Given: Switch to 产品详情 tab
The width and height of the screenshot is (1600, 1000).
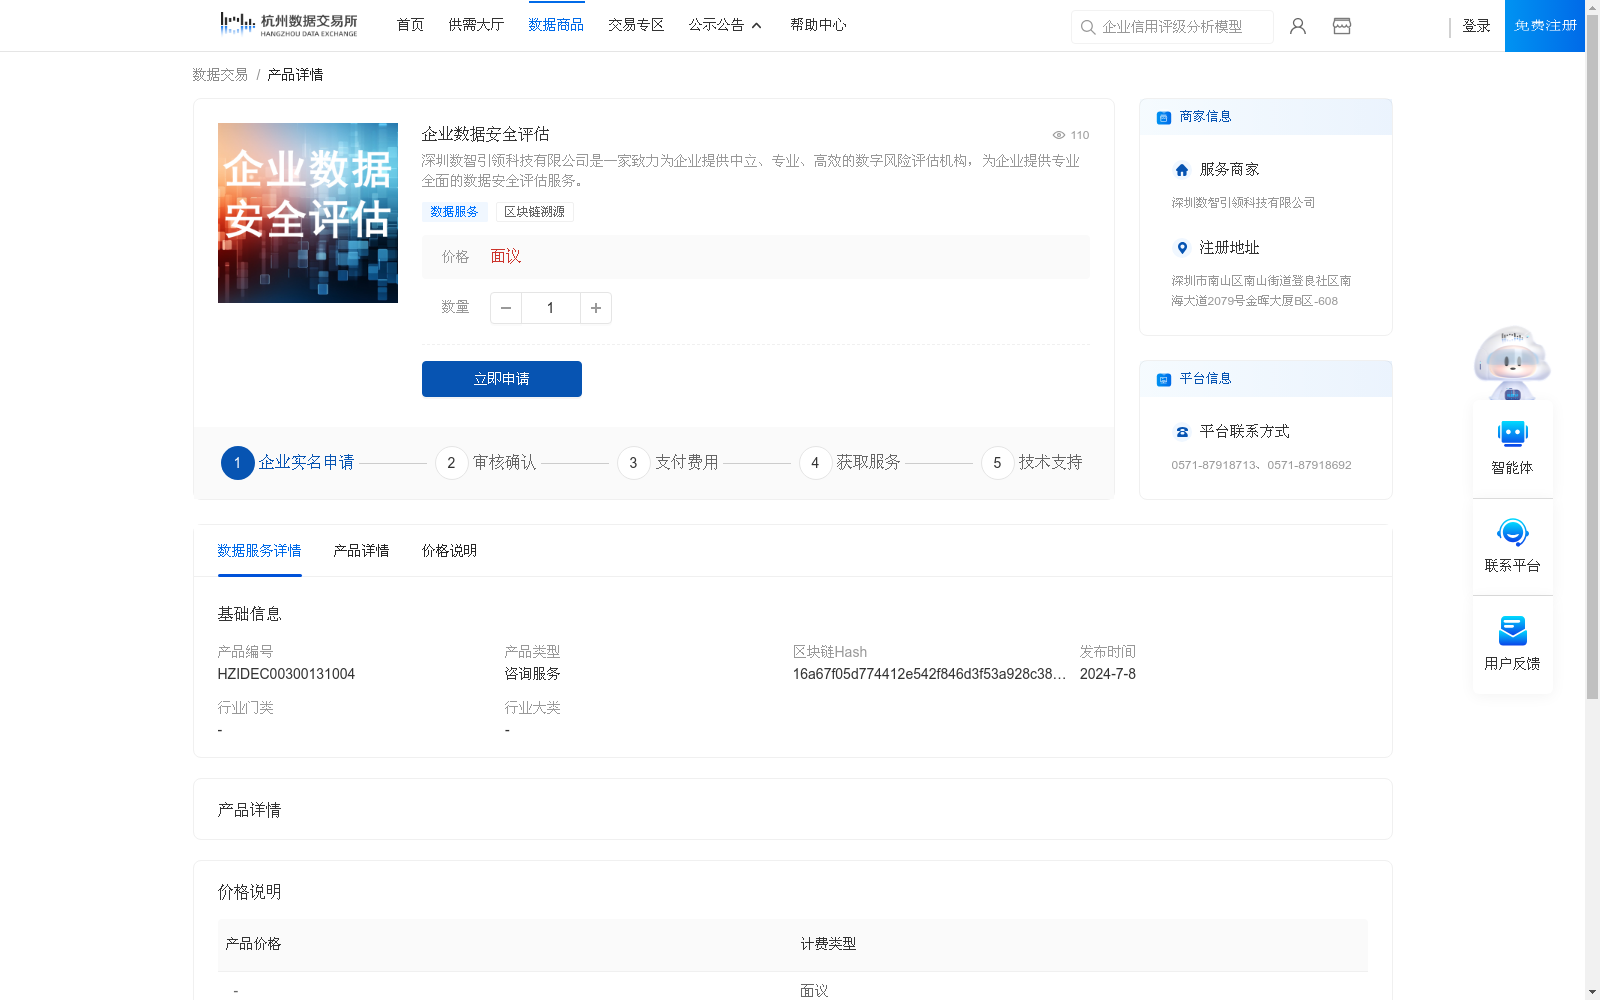Looking at the screenshot, I should click(x=361, y=551).
